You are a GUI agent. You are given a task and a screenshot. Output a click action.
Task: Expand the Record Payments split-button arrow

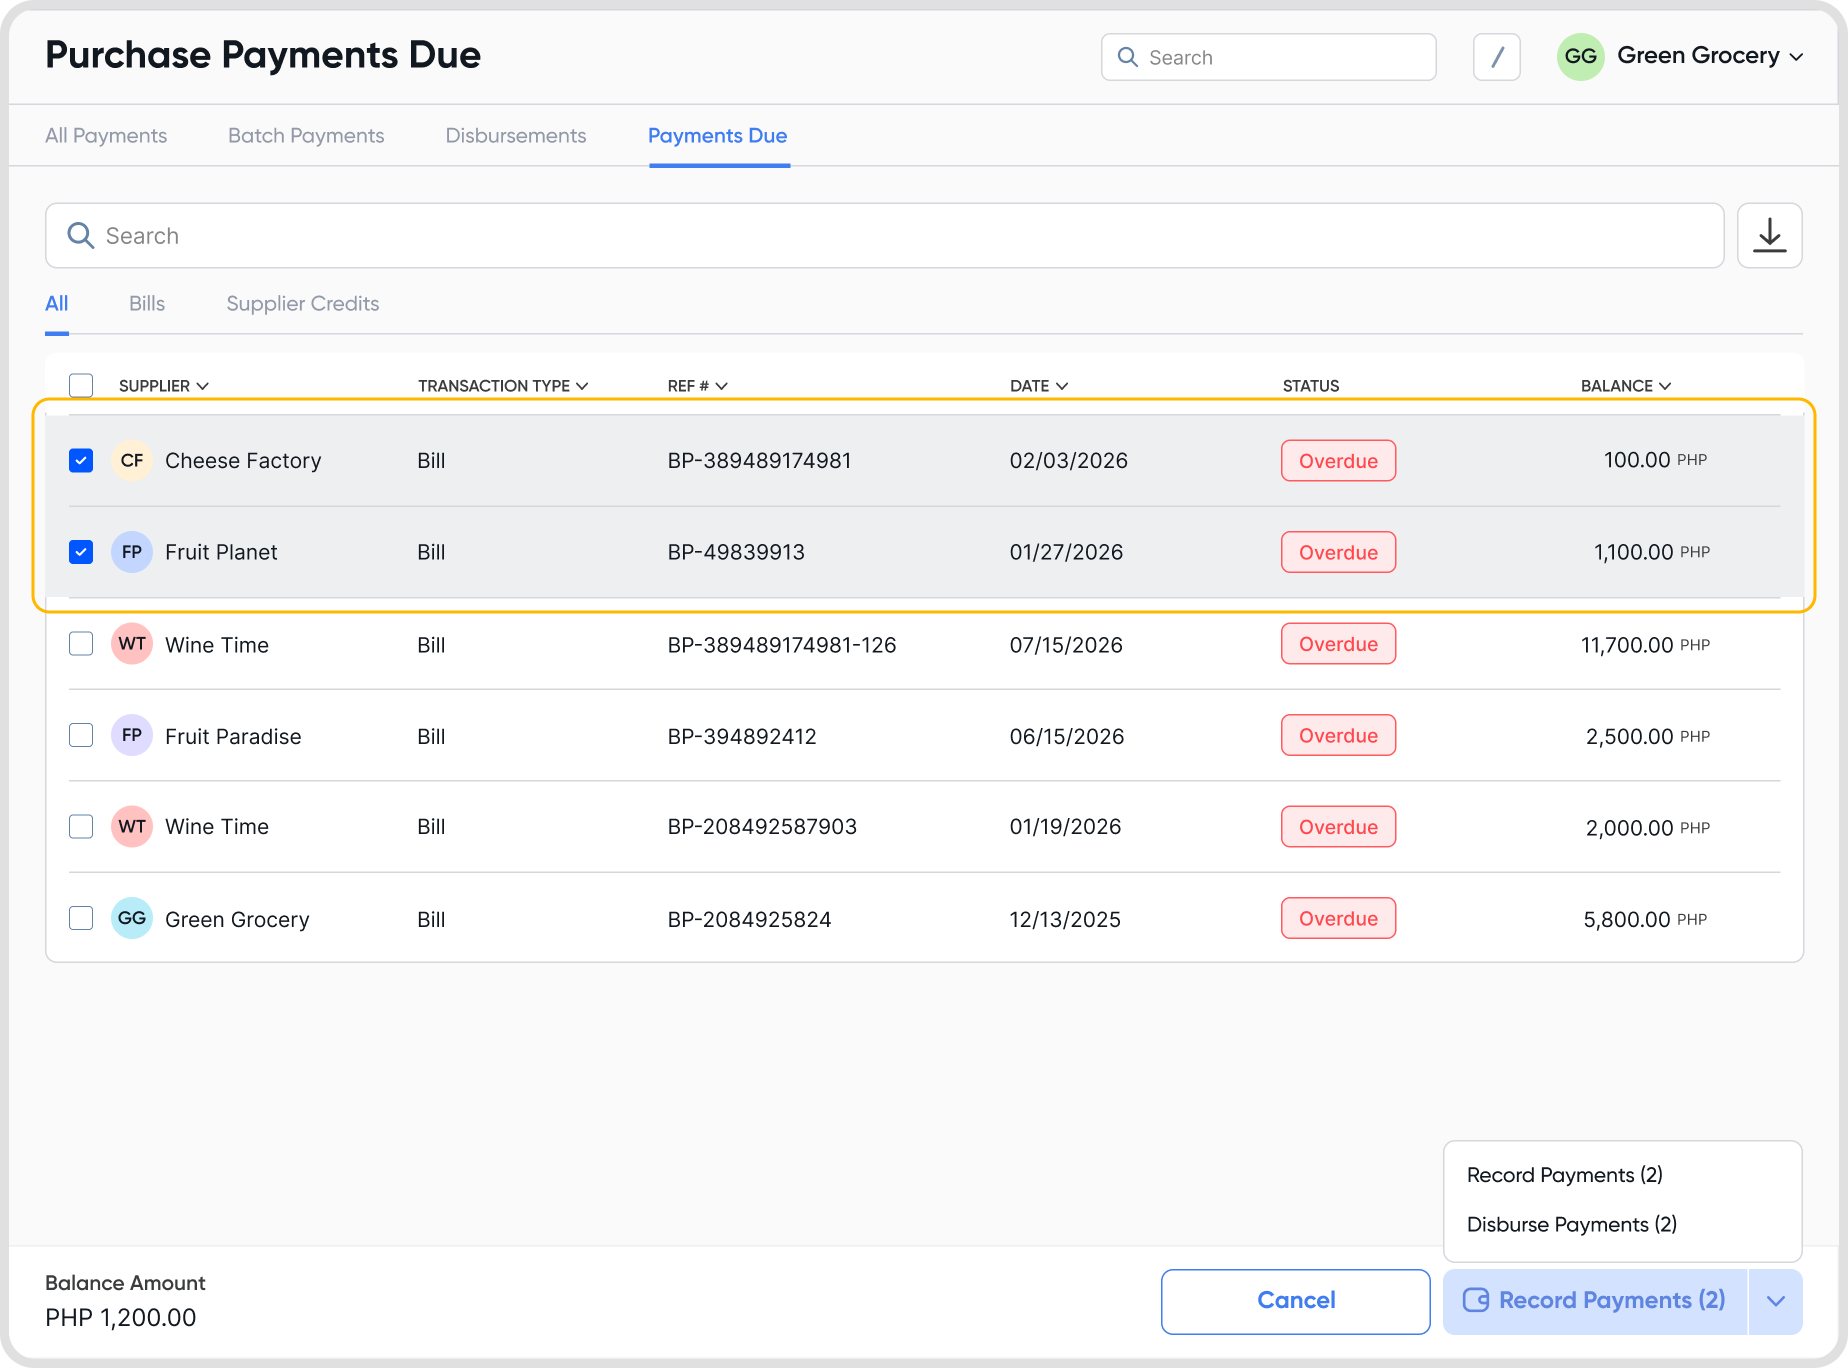1775,1301
